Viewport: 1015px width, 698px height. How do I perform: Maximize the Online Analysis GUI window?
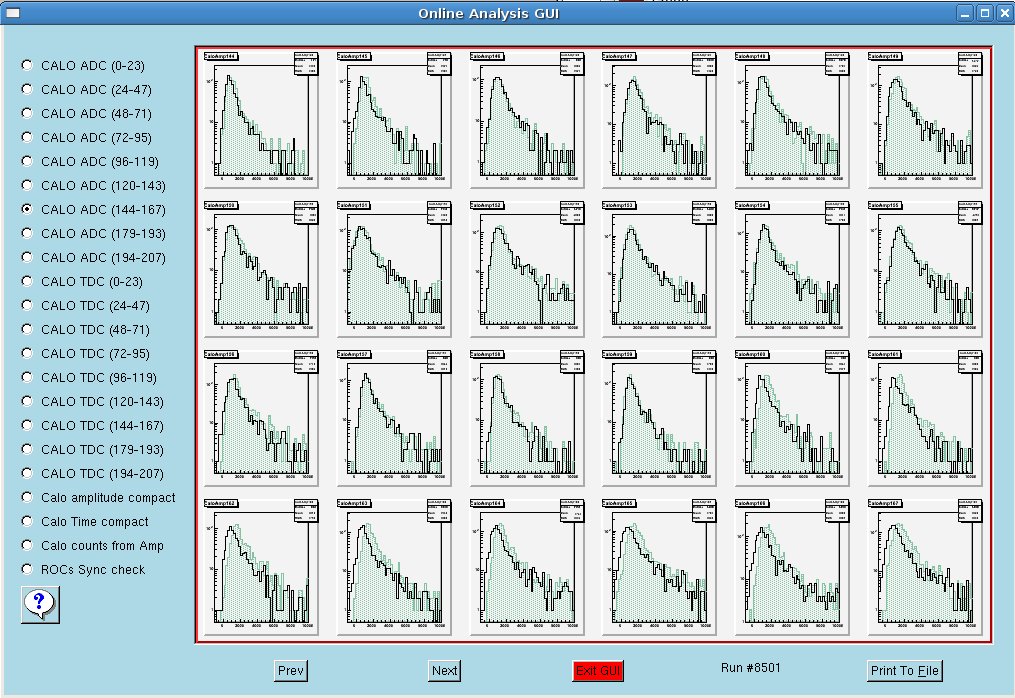tap(985, 13)
